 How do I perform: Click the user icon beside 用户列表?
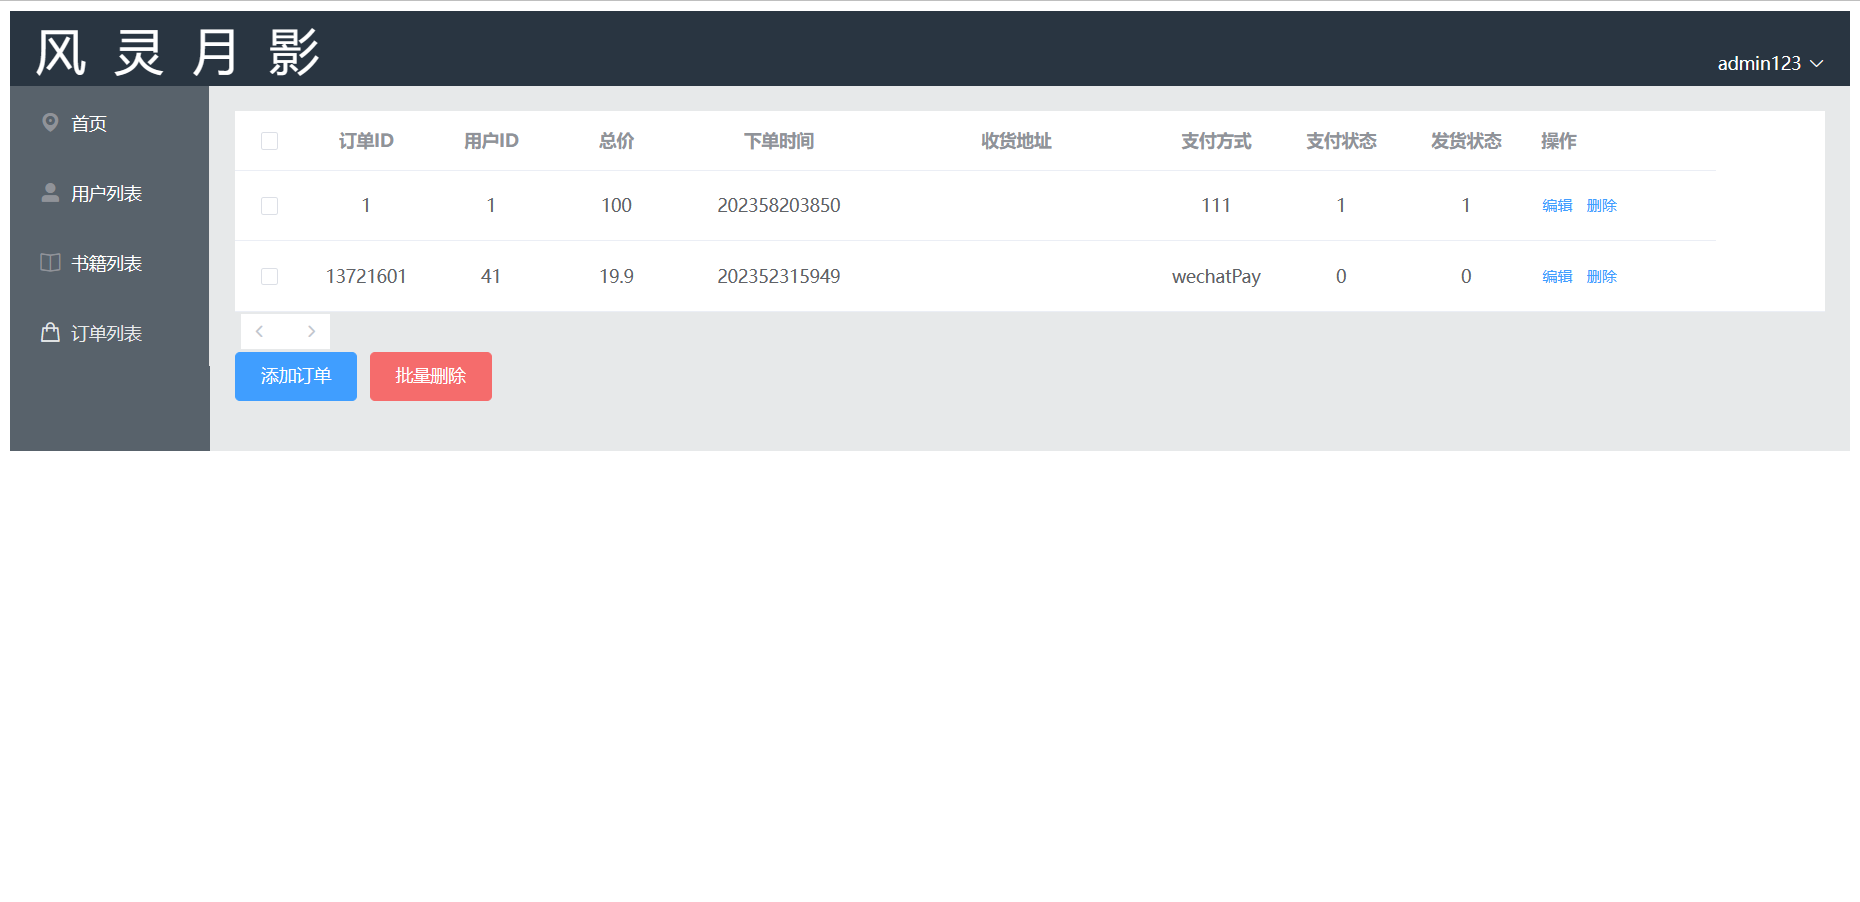(50, 192)
